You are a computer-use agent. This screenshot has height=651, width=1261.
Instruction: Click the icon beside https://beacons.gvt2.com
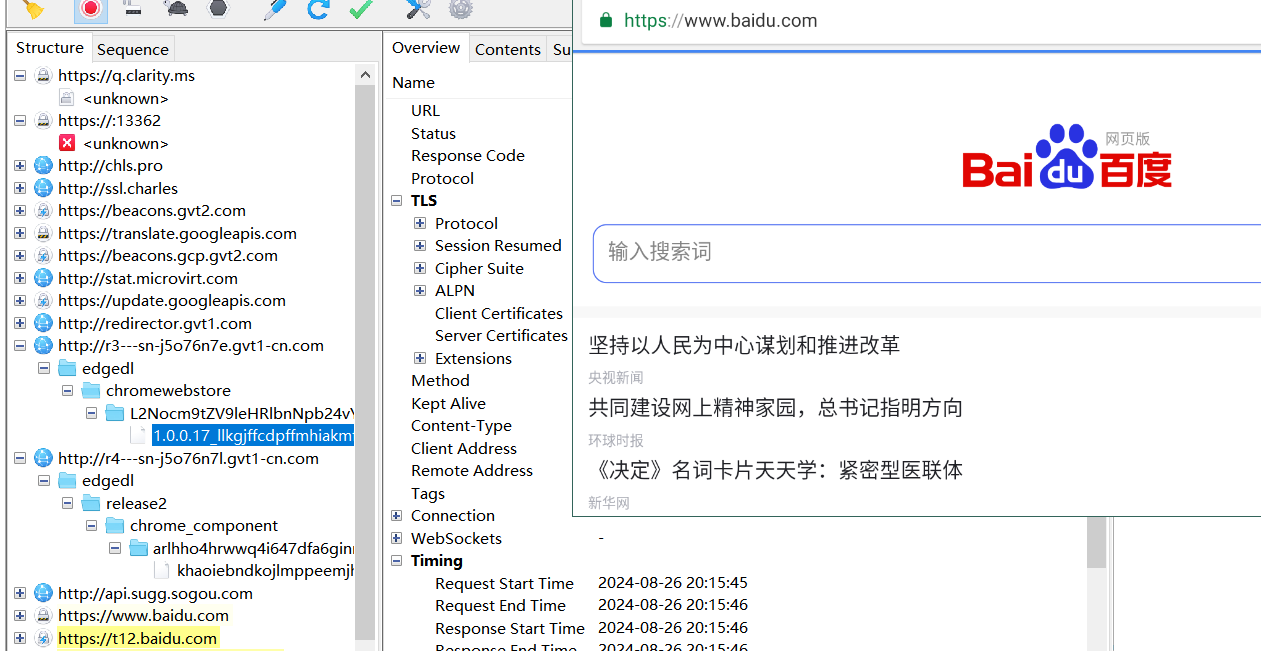pos(43,211)
